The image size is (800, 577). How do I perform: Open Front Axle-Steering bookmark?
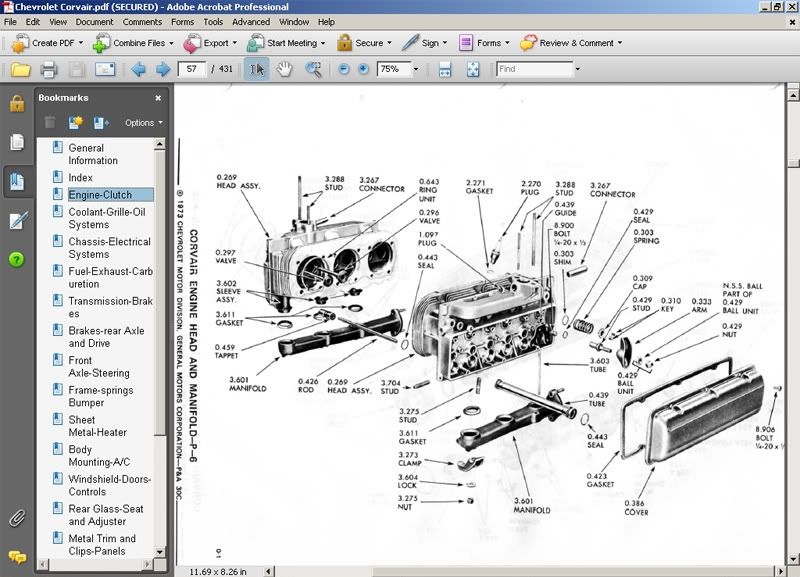[99, 366]
